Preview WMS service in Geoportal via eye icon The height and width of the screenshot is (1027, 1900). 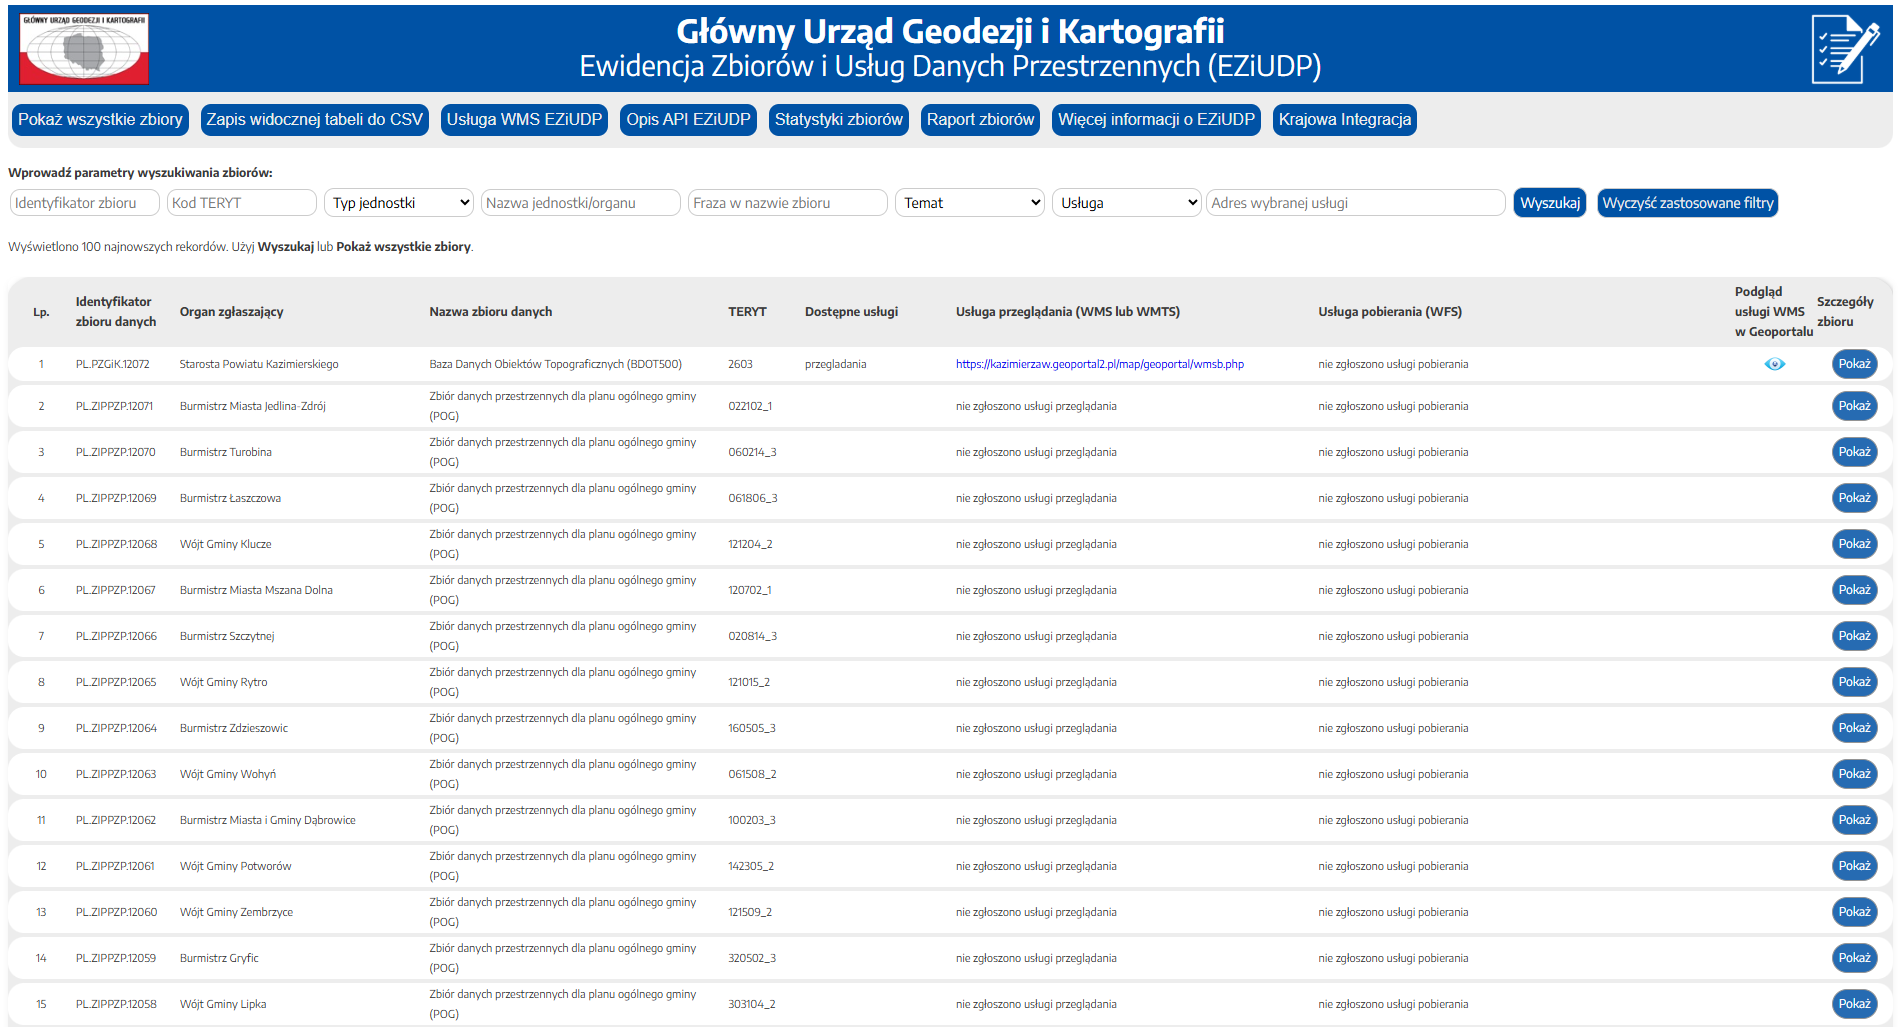[x=1774, y=364]
